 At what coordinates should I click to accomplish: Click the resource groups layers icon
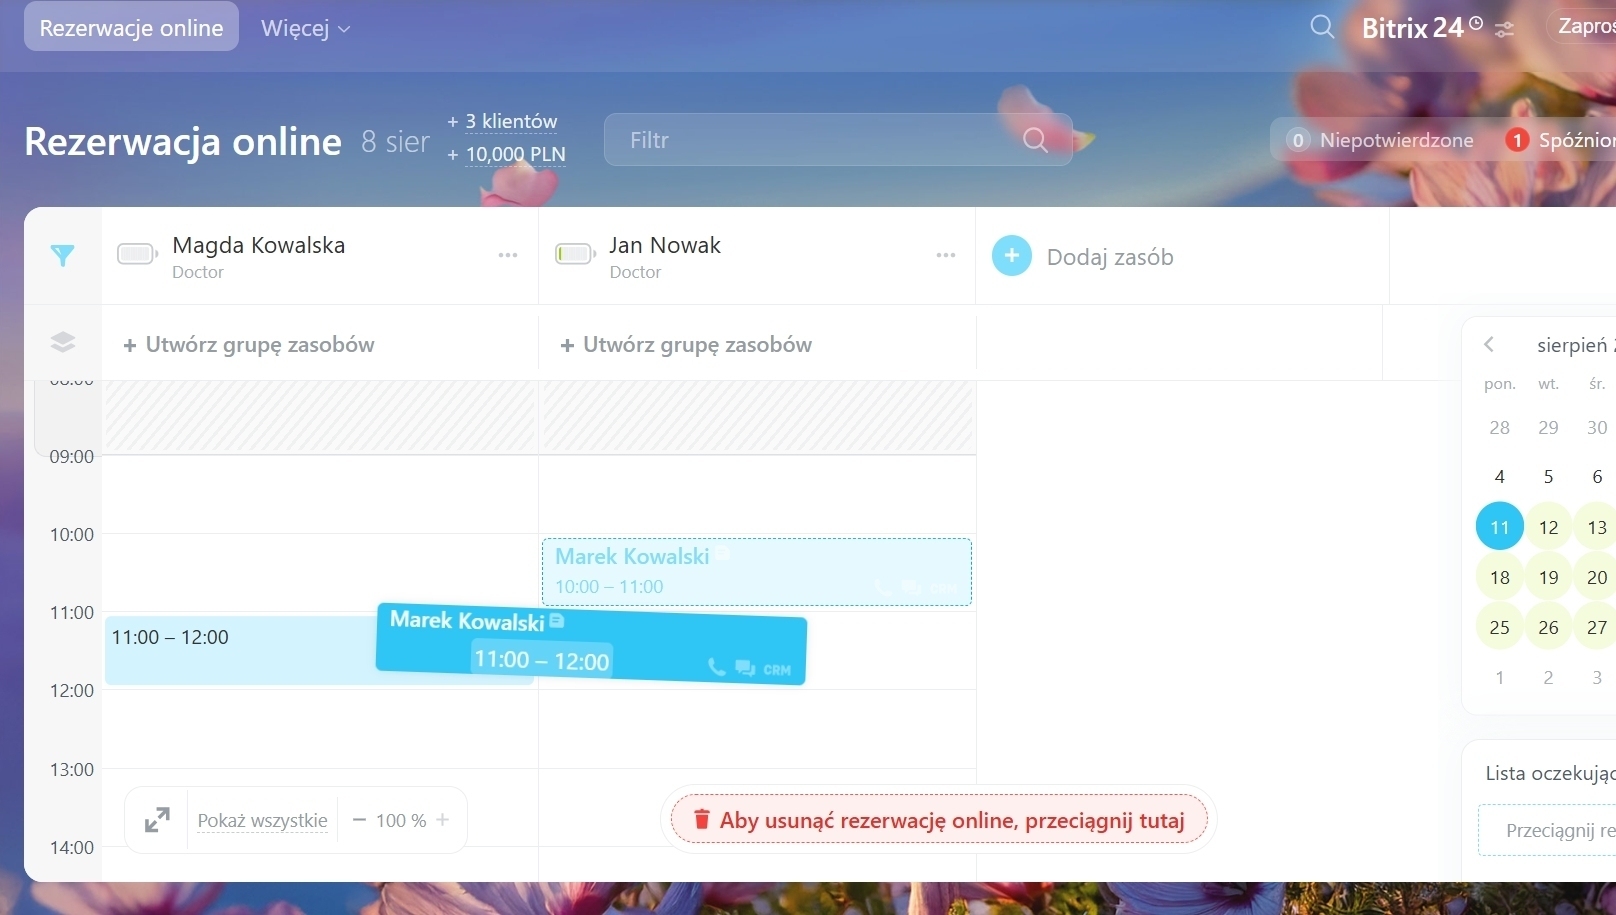tap(63, 342)
